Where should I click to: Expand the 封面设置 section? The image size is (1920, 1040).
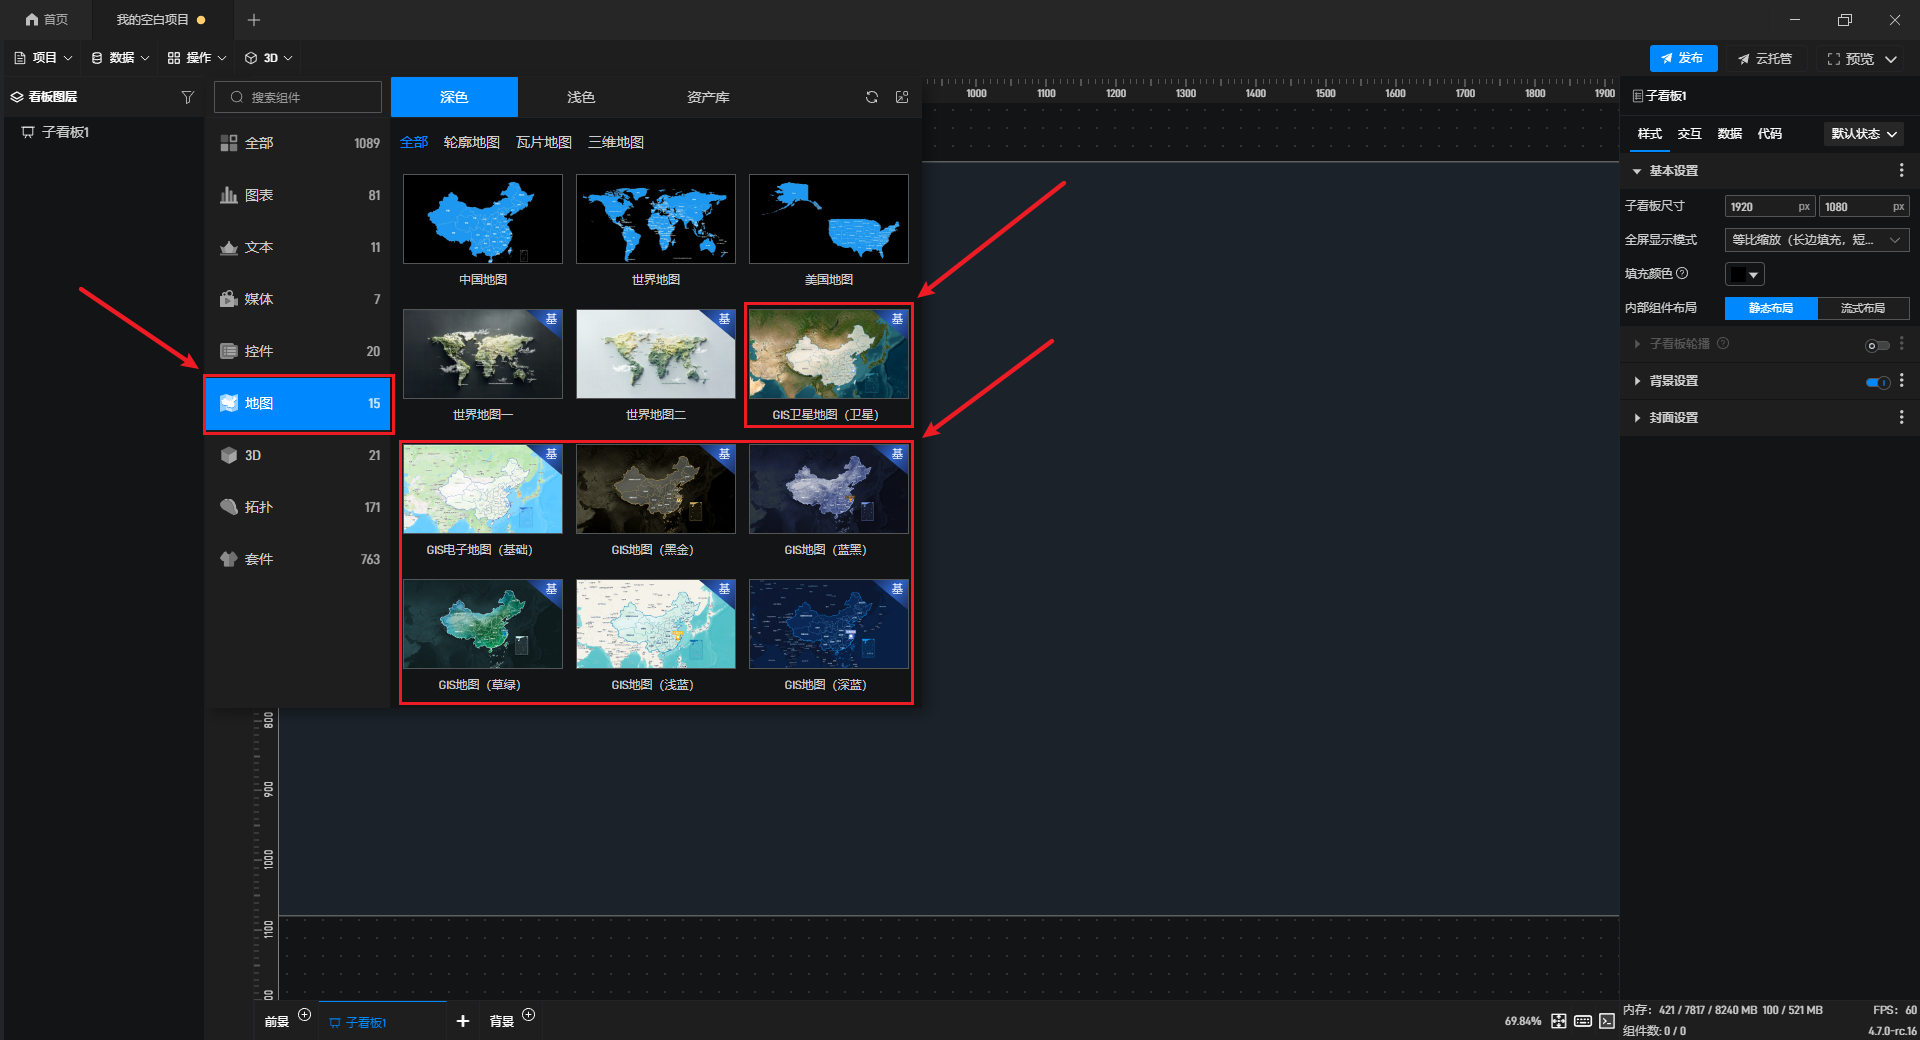(x=1673, y=418)
